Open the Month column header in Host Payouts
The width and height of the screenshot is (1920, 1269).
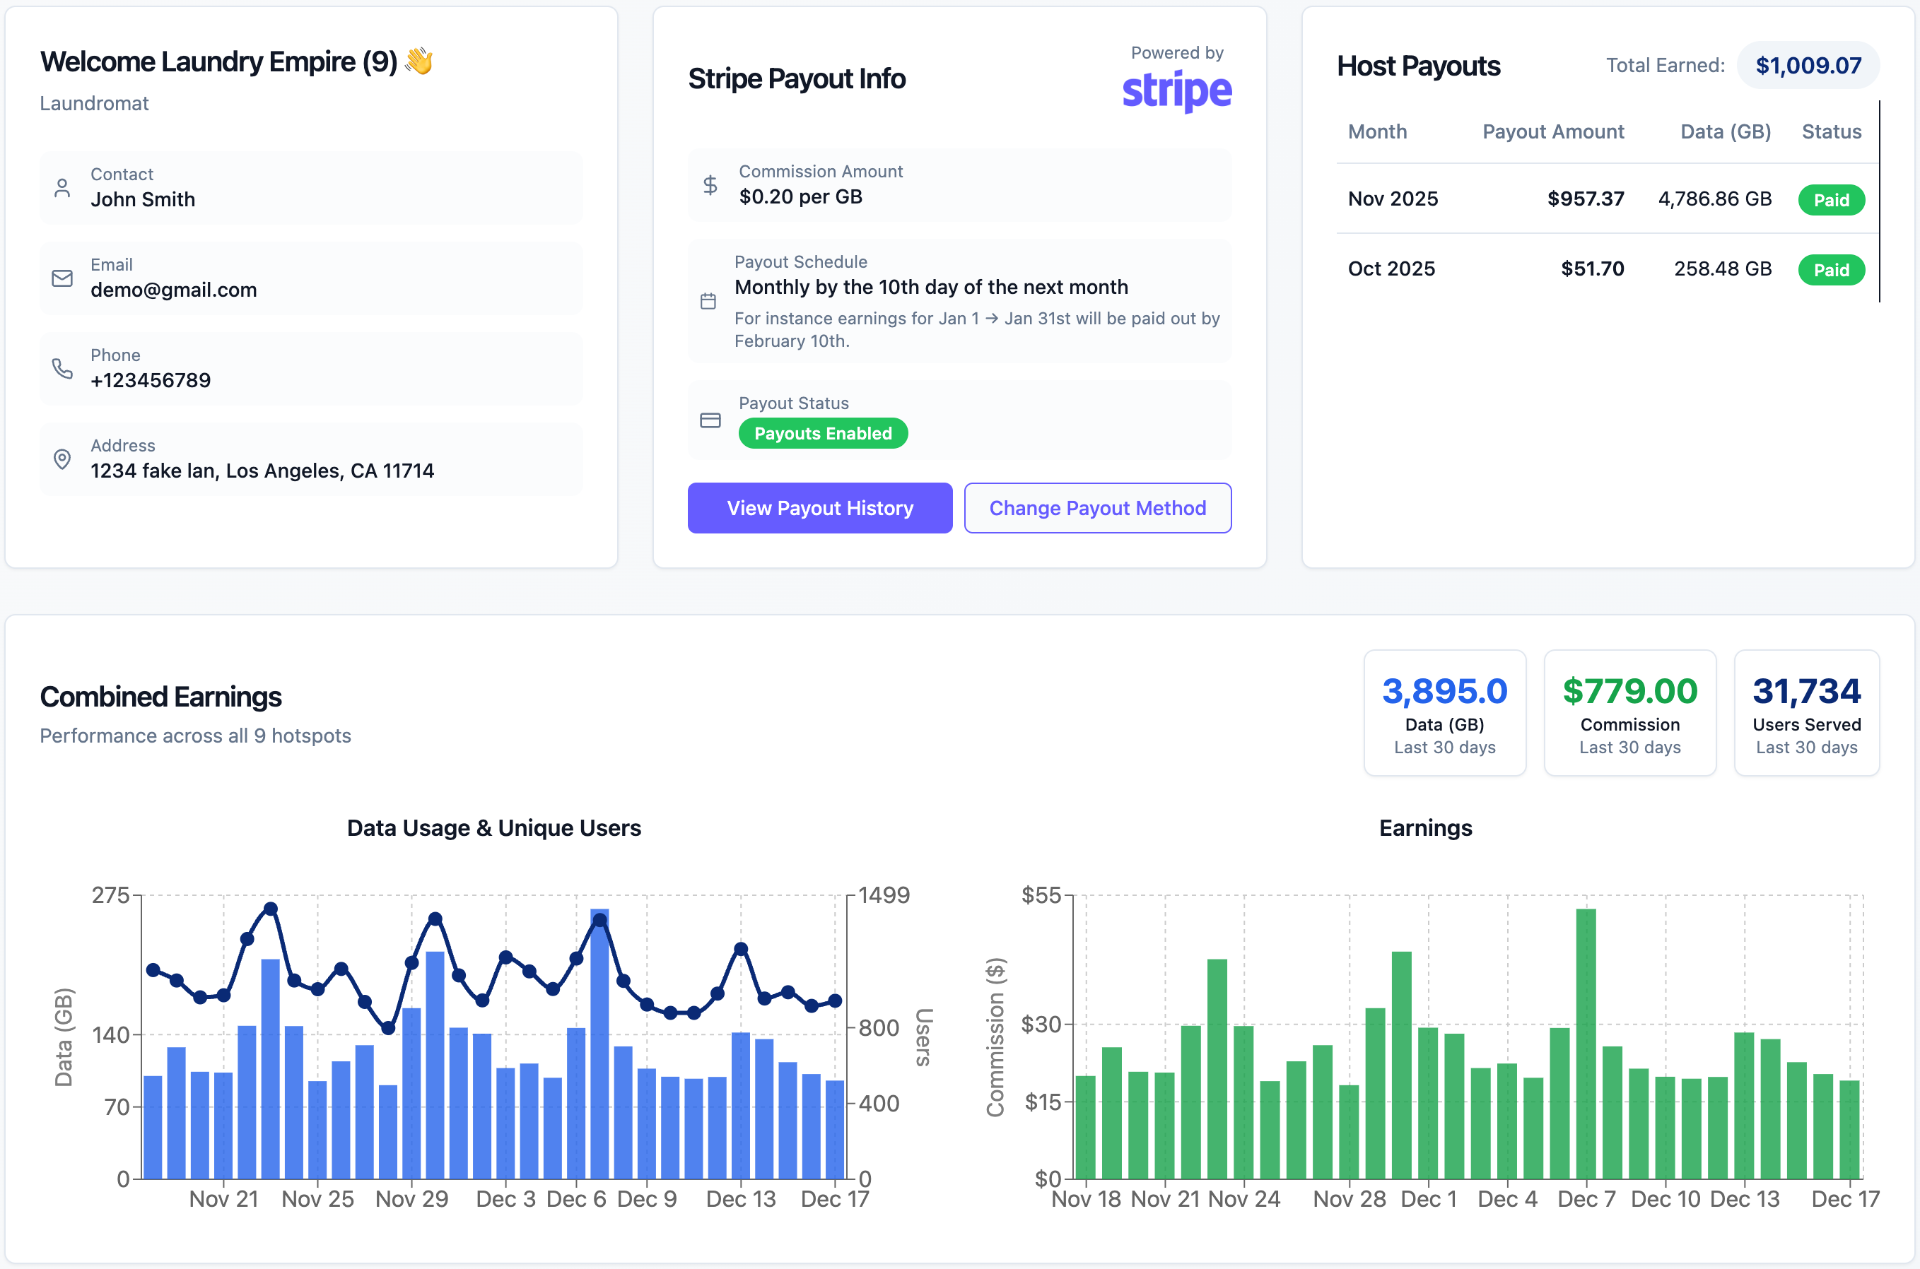point(1377,131)
